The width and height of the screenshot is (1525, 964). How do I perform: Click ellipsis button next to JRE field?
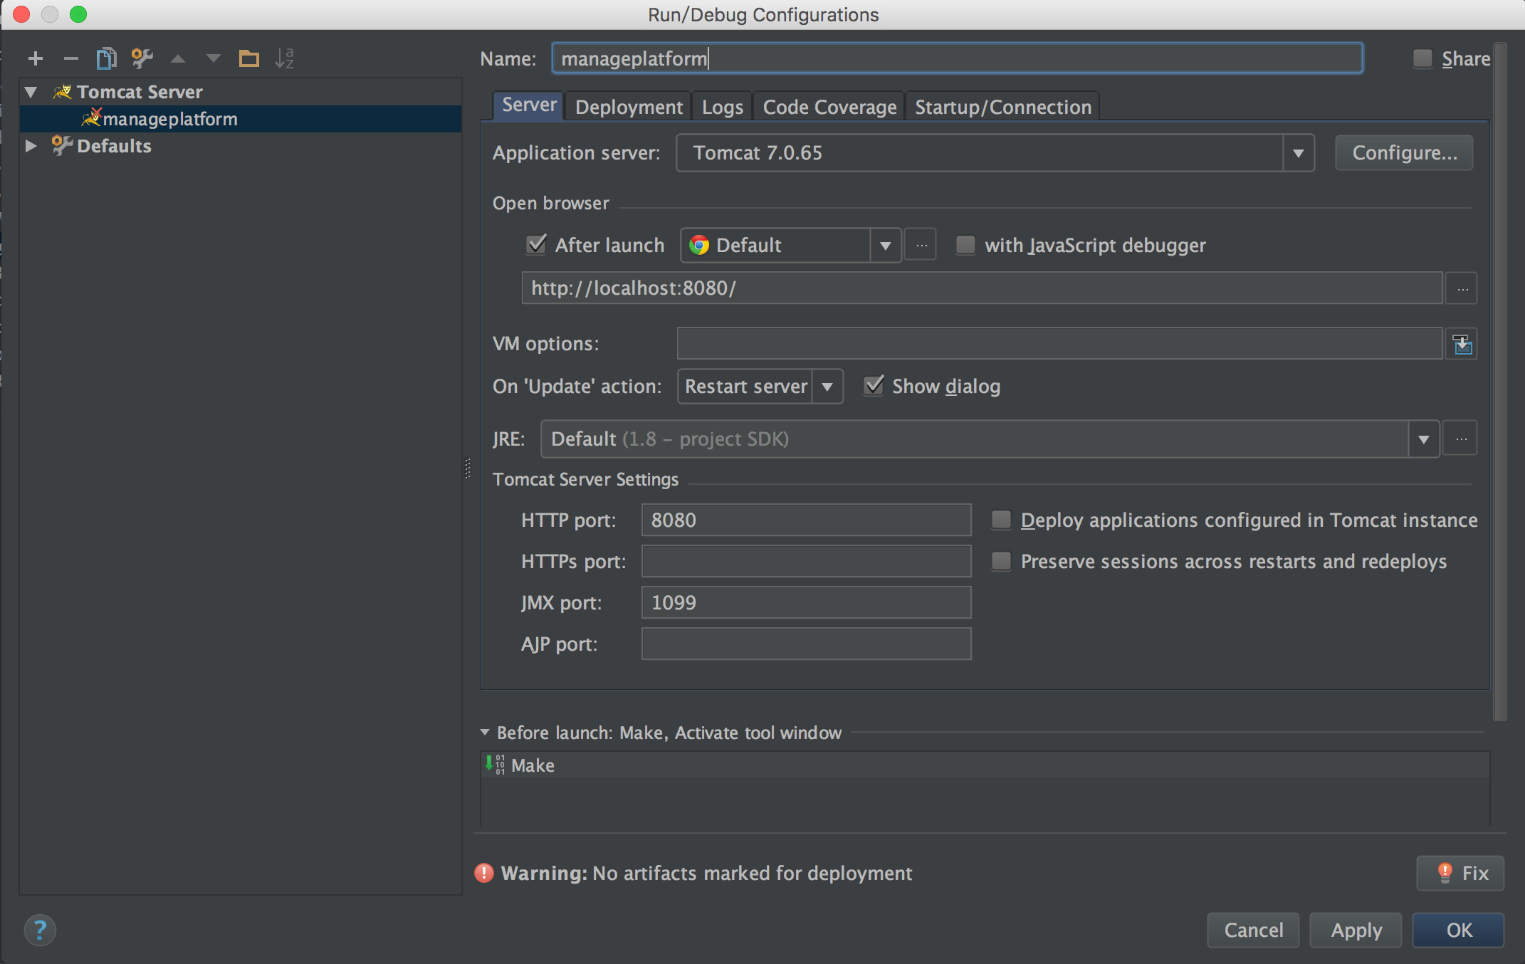pyautogui.click(x=1461, y=439)
